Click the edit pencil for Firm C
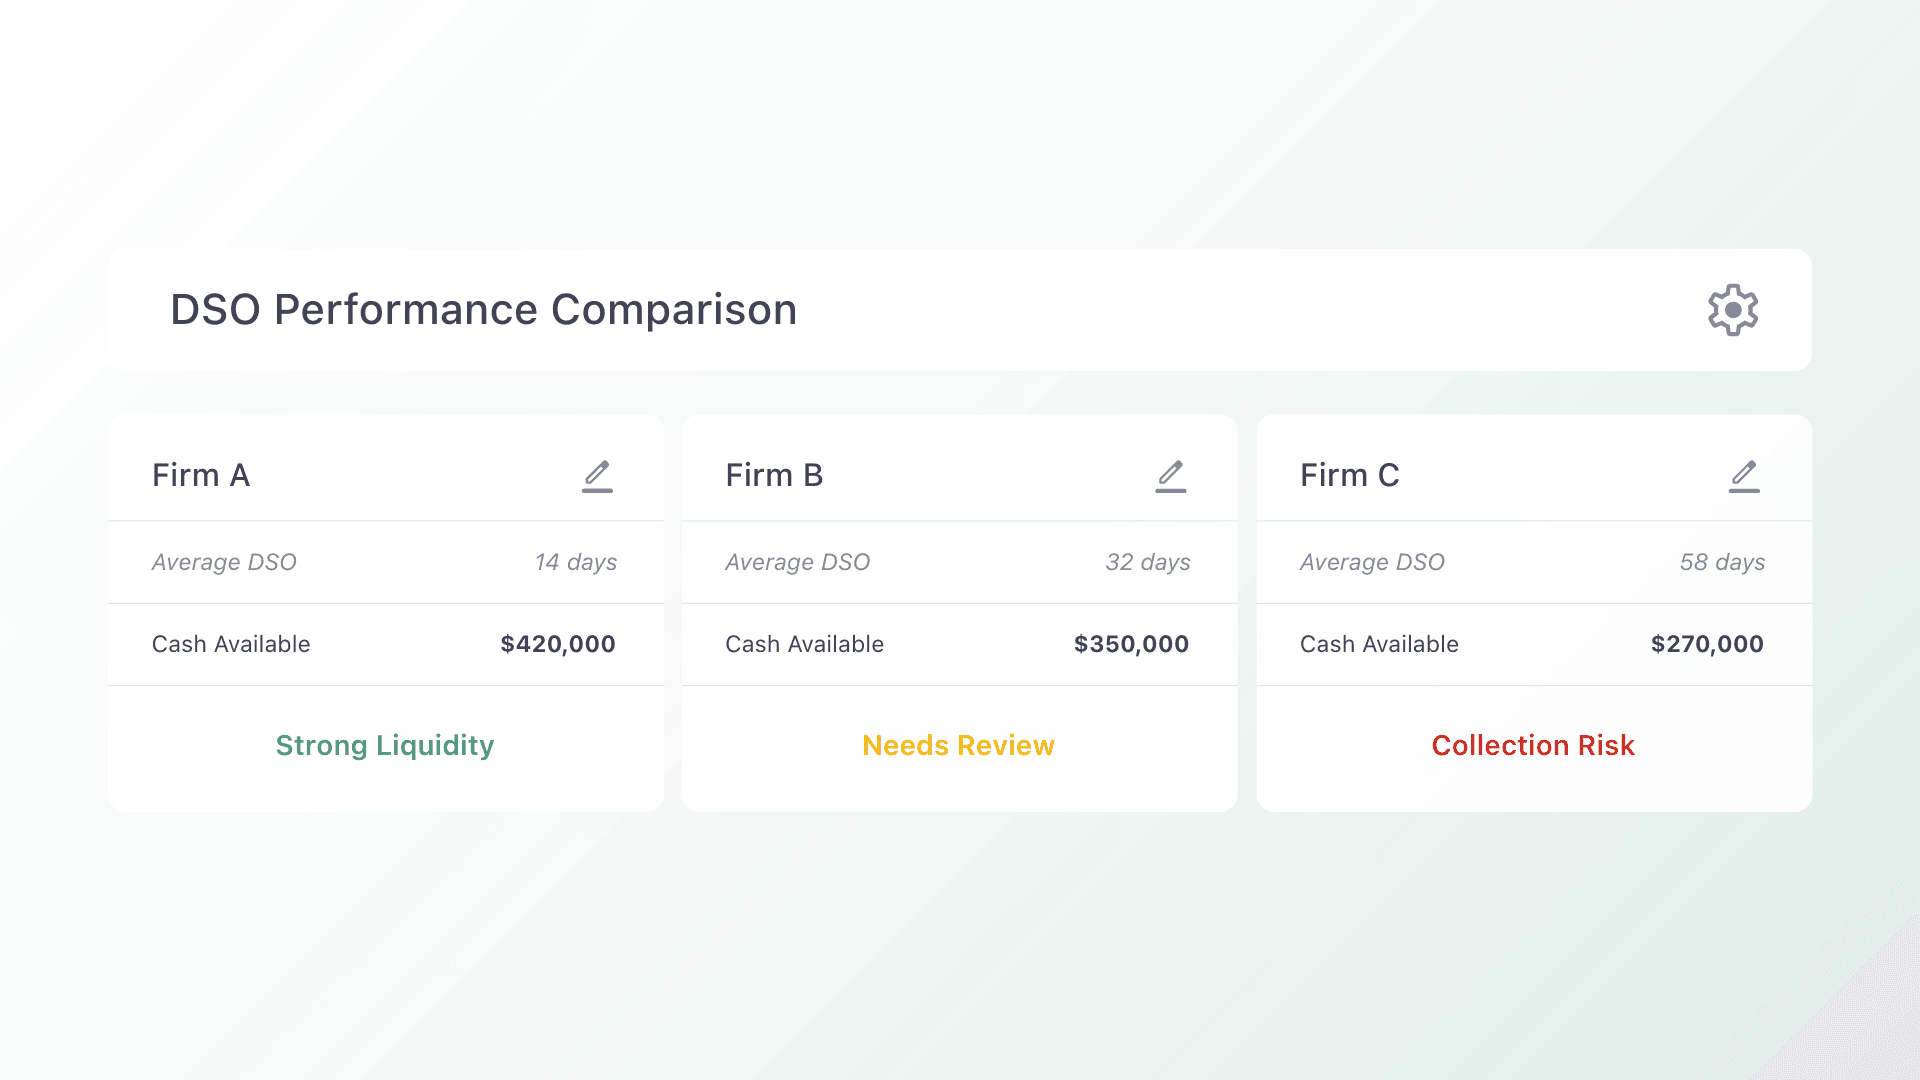Screen dimensions: 1920x1080 point(1744,476)
